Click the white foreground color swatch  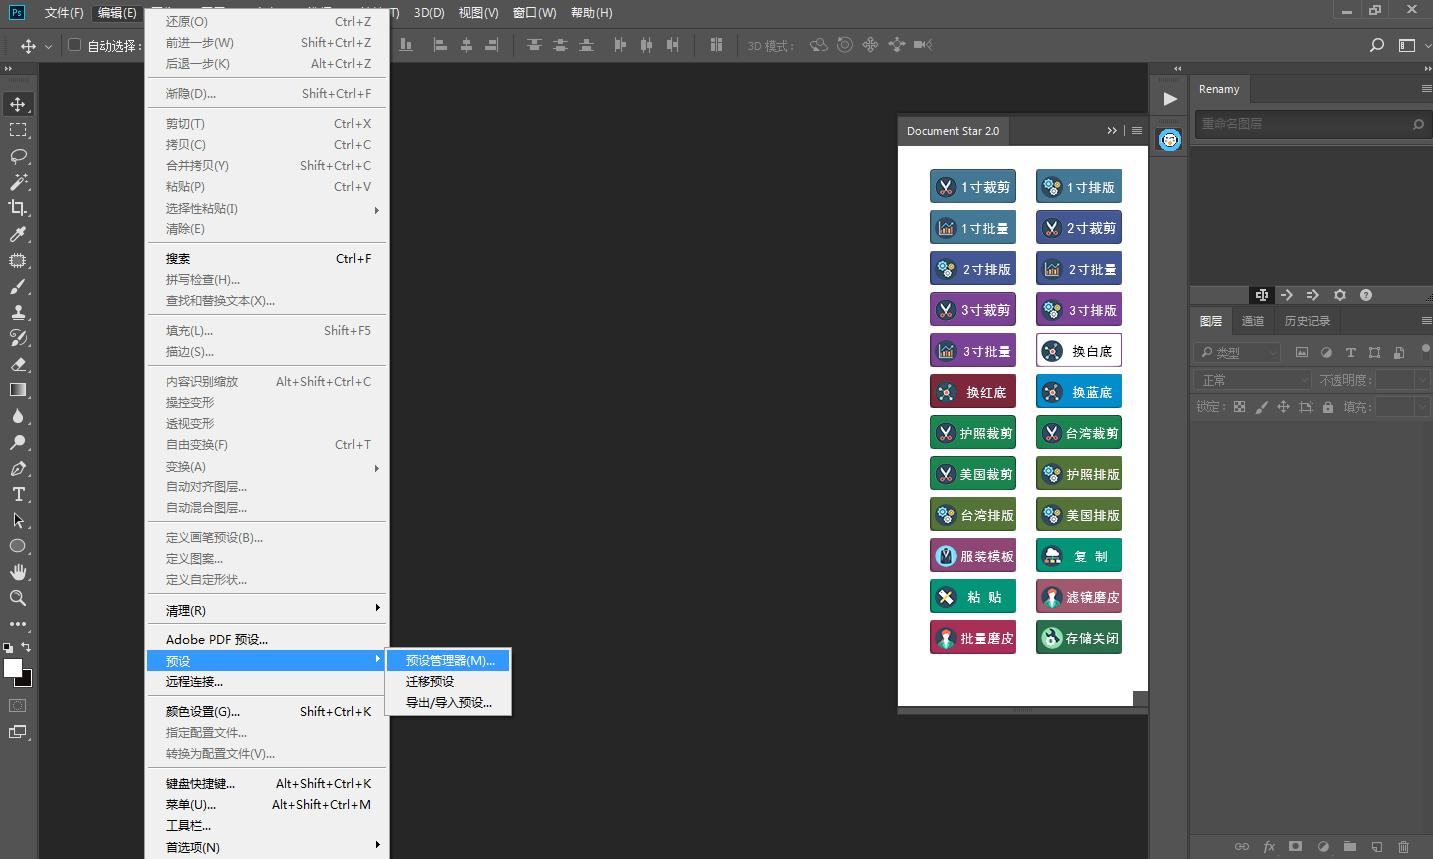[x=12, y=668]
